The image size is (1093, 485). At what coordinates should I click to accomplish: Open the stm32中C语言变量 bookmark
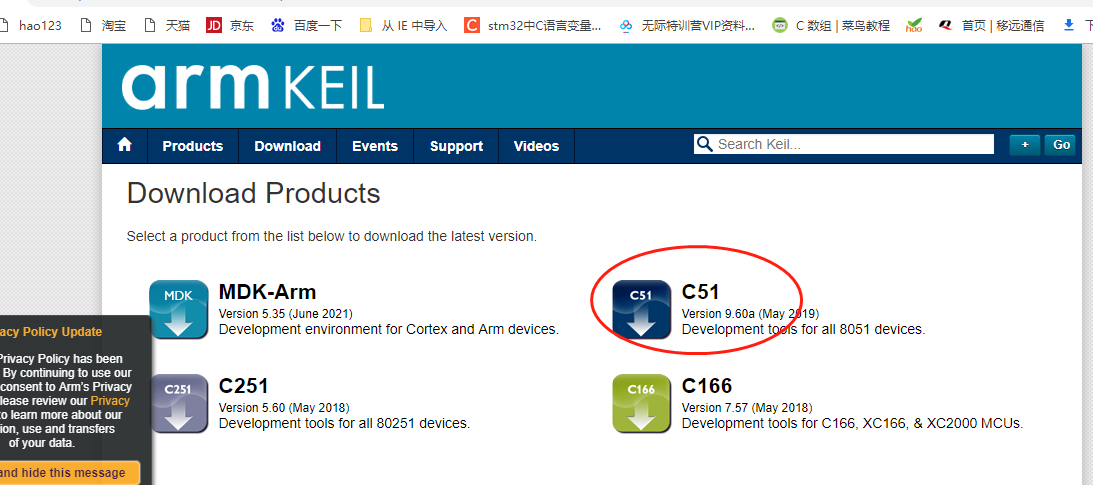click(533, 26)
